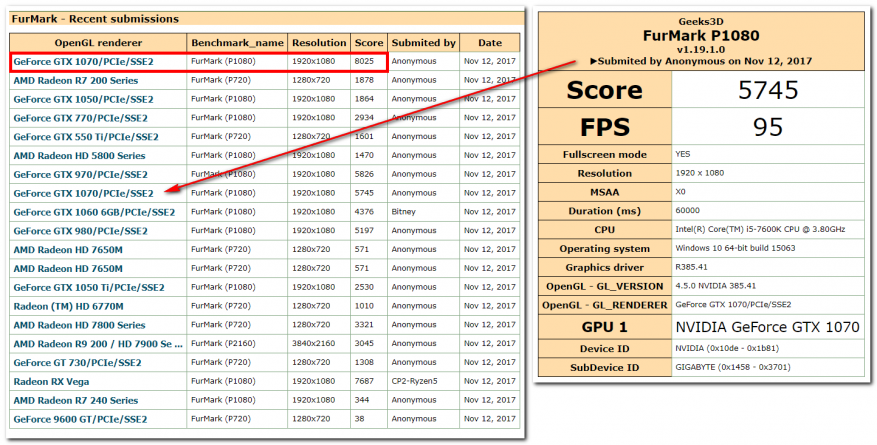Select the Intel Core i5-7600K CPU value

click(760, 229)
